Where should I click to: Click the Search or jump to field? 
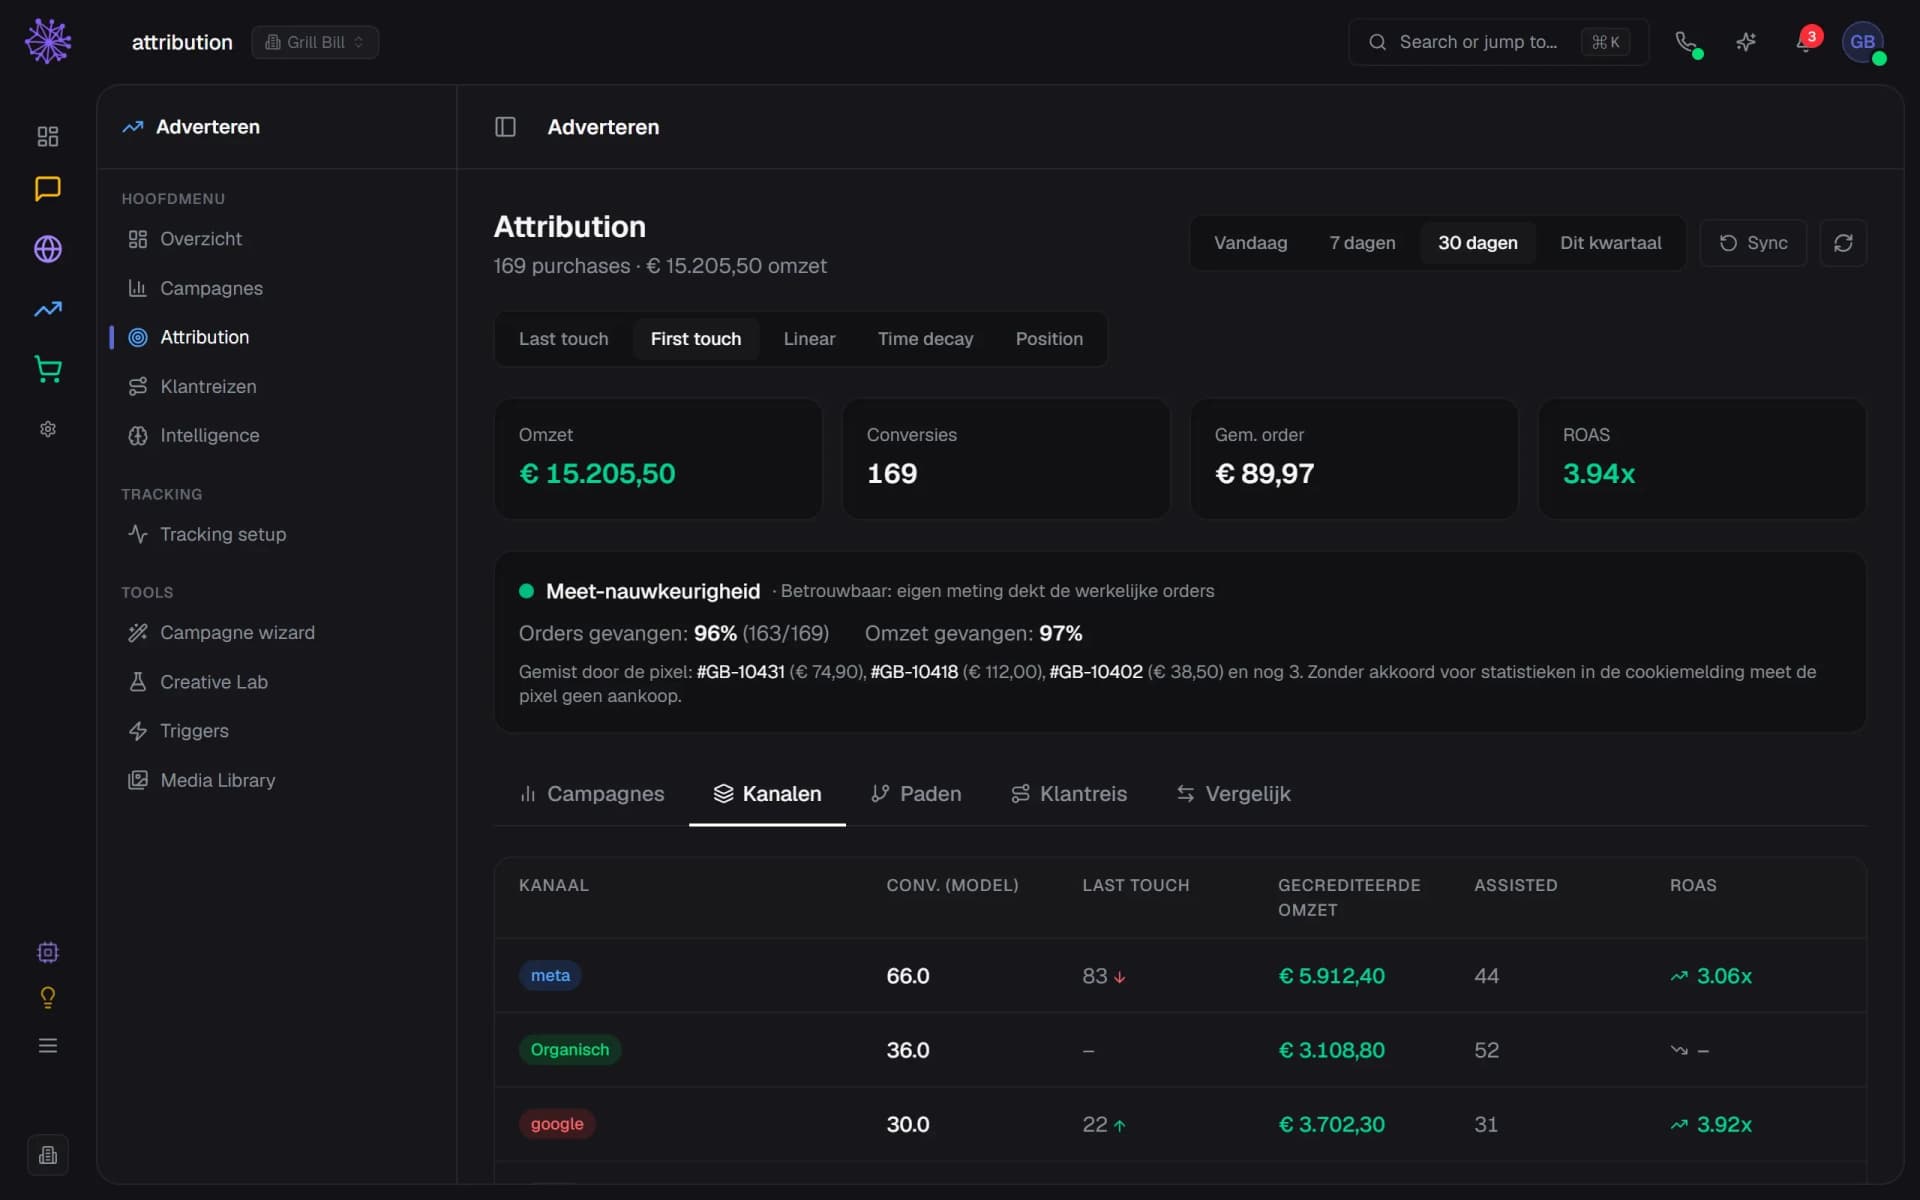[x=1498, y=42]
